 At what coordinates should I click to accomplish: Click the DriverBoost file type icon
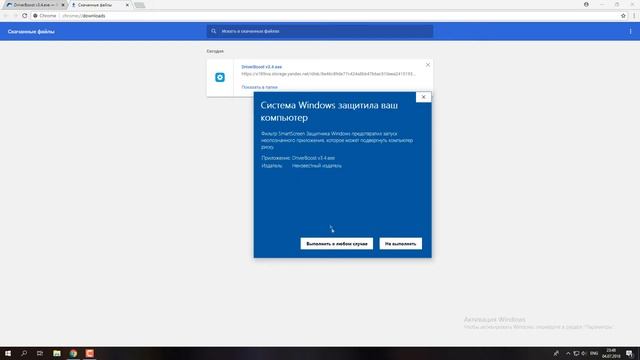(220, 77)
